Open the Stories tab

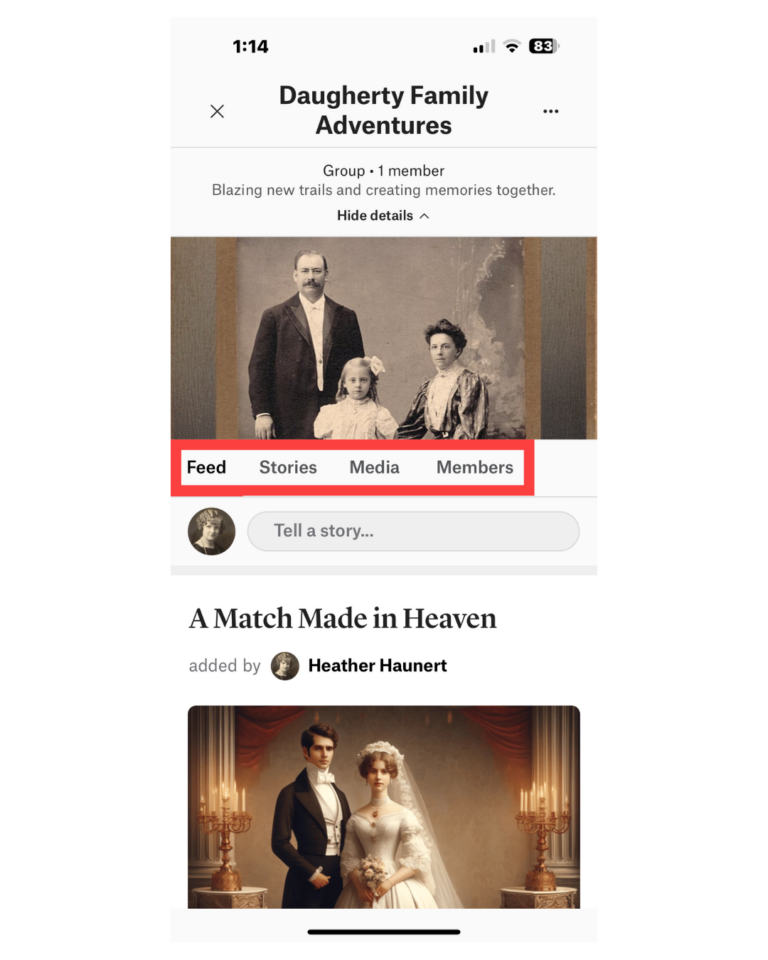288,468
